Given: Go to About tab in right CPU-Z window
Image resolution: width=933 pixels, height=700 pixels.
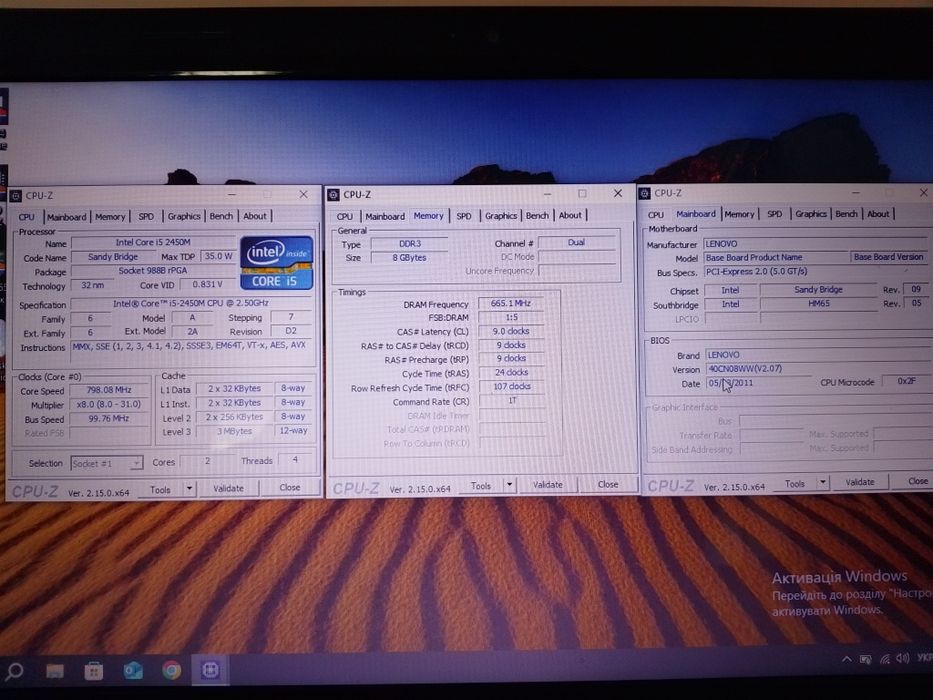Looking at the screenshot, I should click(x=878, y=214).
